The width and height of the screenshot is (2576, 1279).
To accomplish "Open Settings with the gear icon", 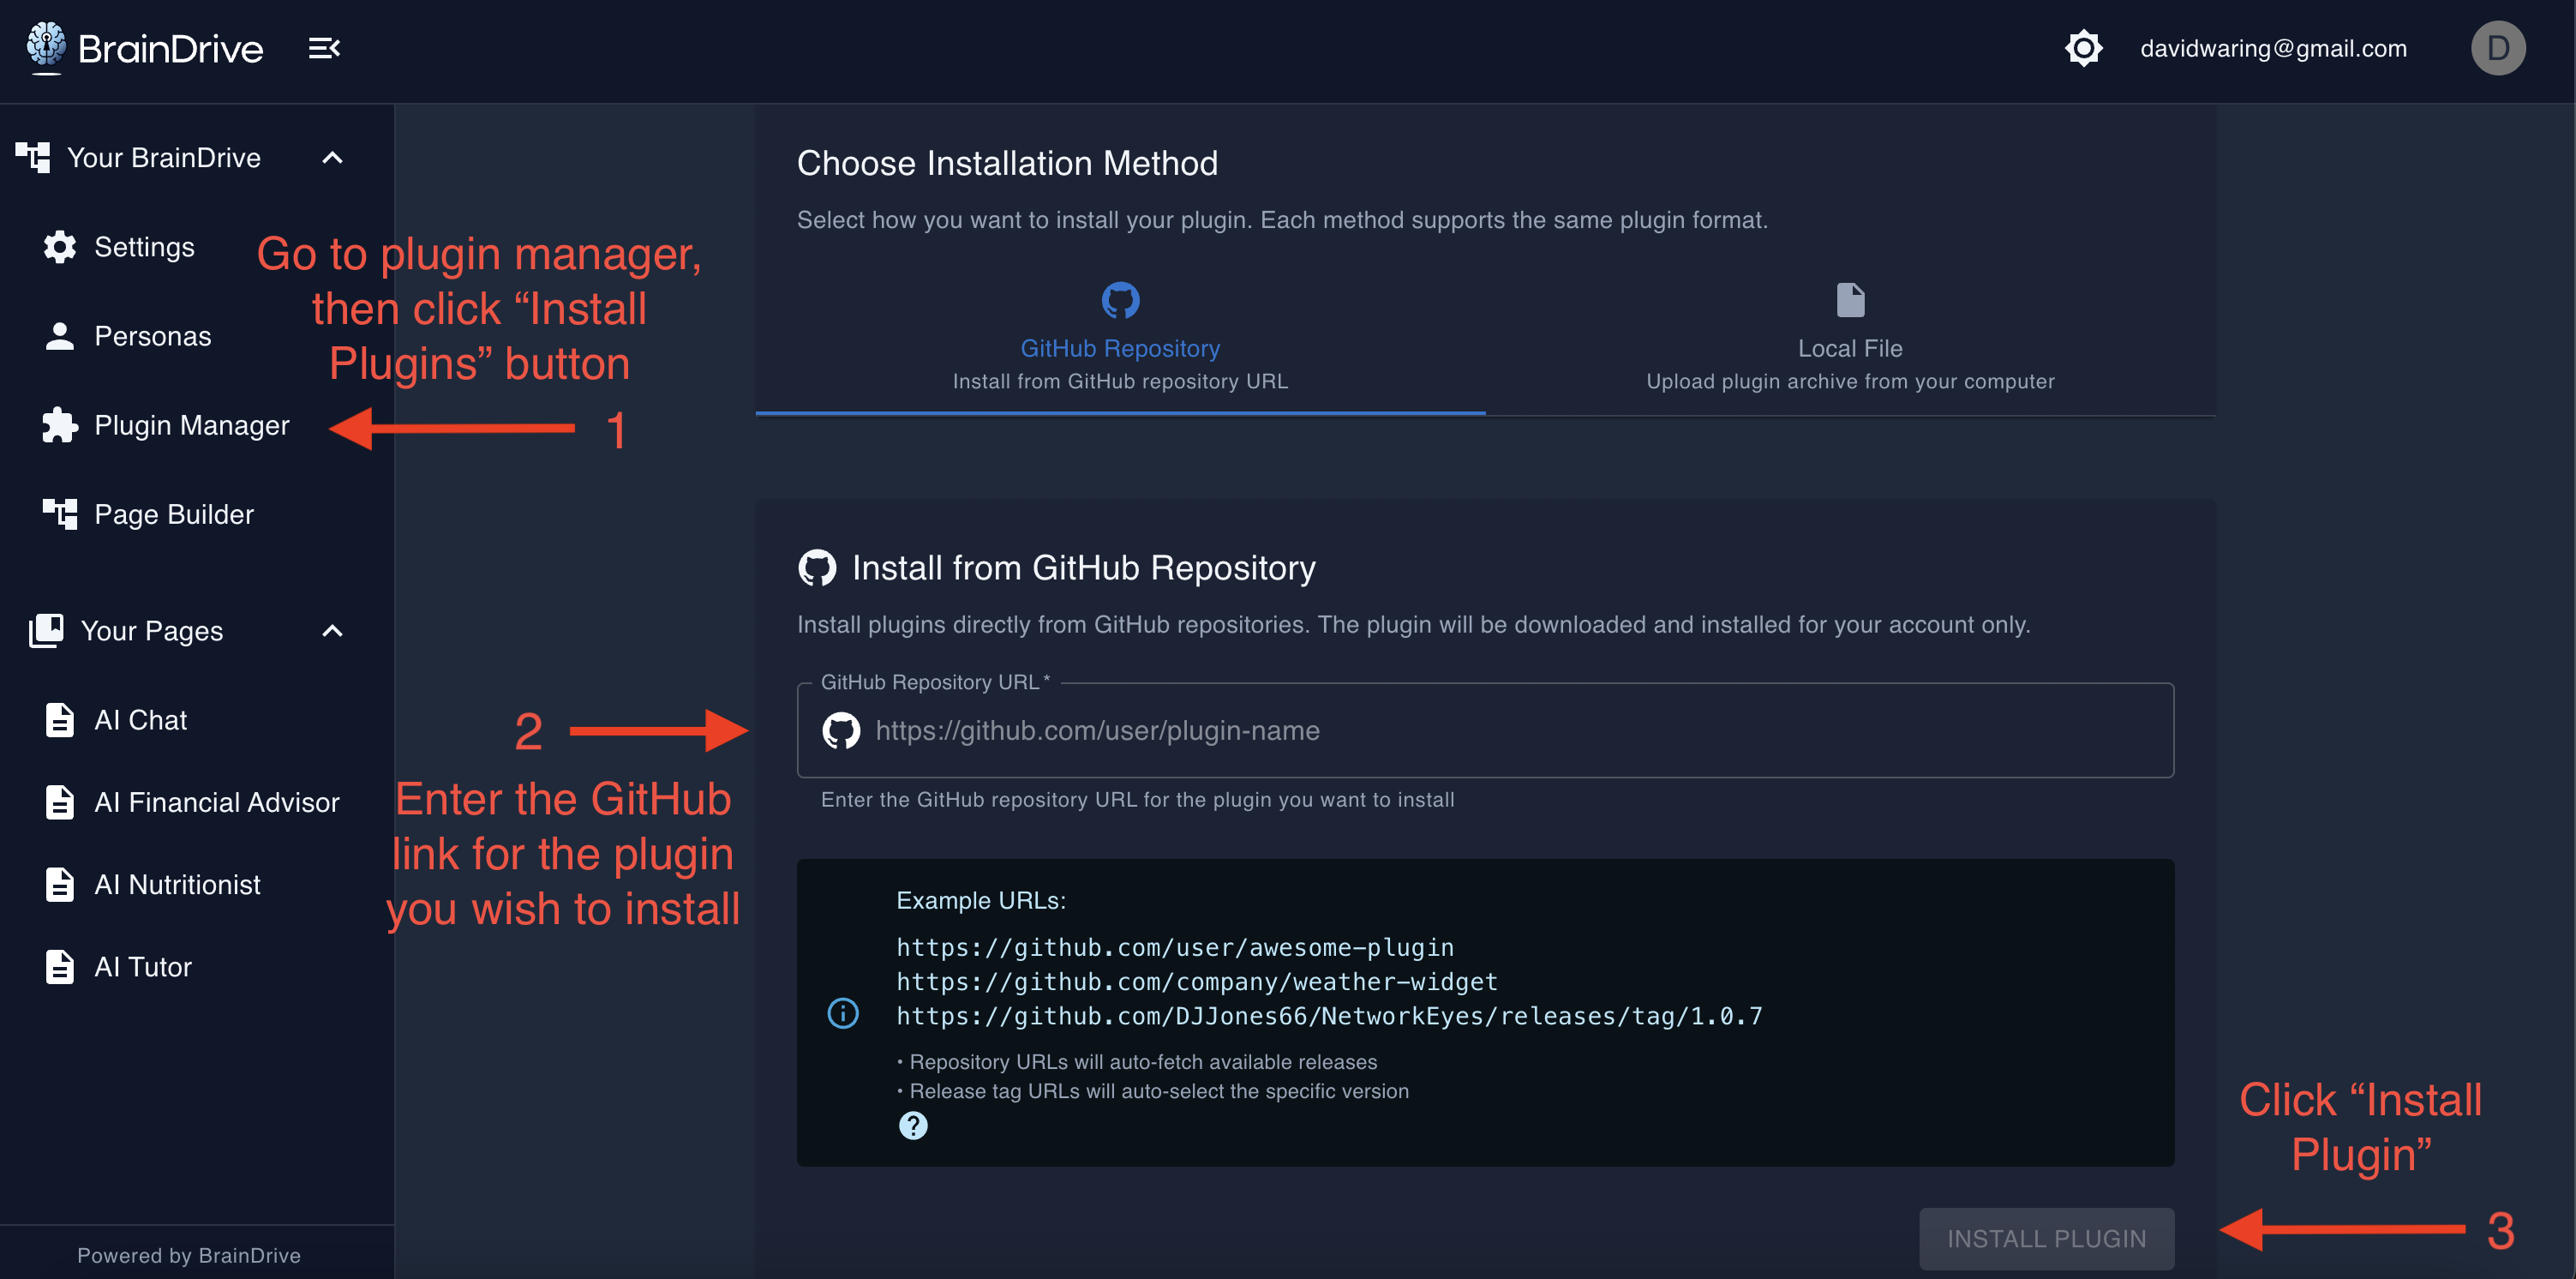I will pos(60,247).
